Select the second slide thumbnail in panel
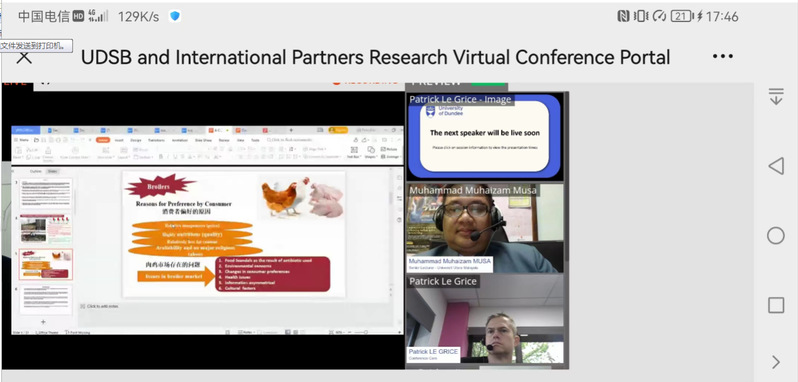The height and width of the screenshot is (382, 798). 46,229
